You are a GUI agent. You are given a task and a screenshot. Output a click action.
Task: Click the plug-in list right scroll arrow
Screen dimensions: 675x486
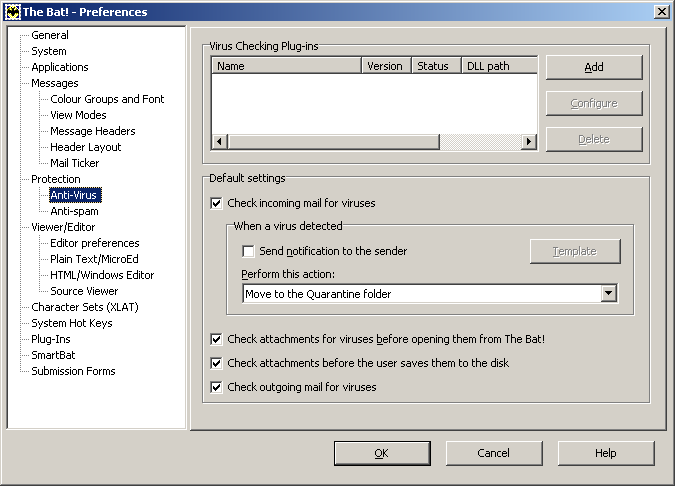(x=529, y=142)
